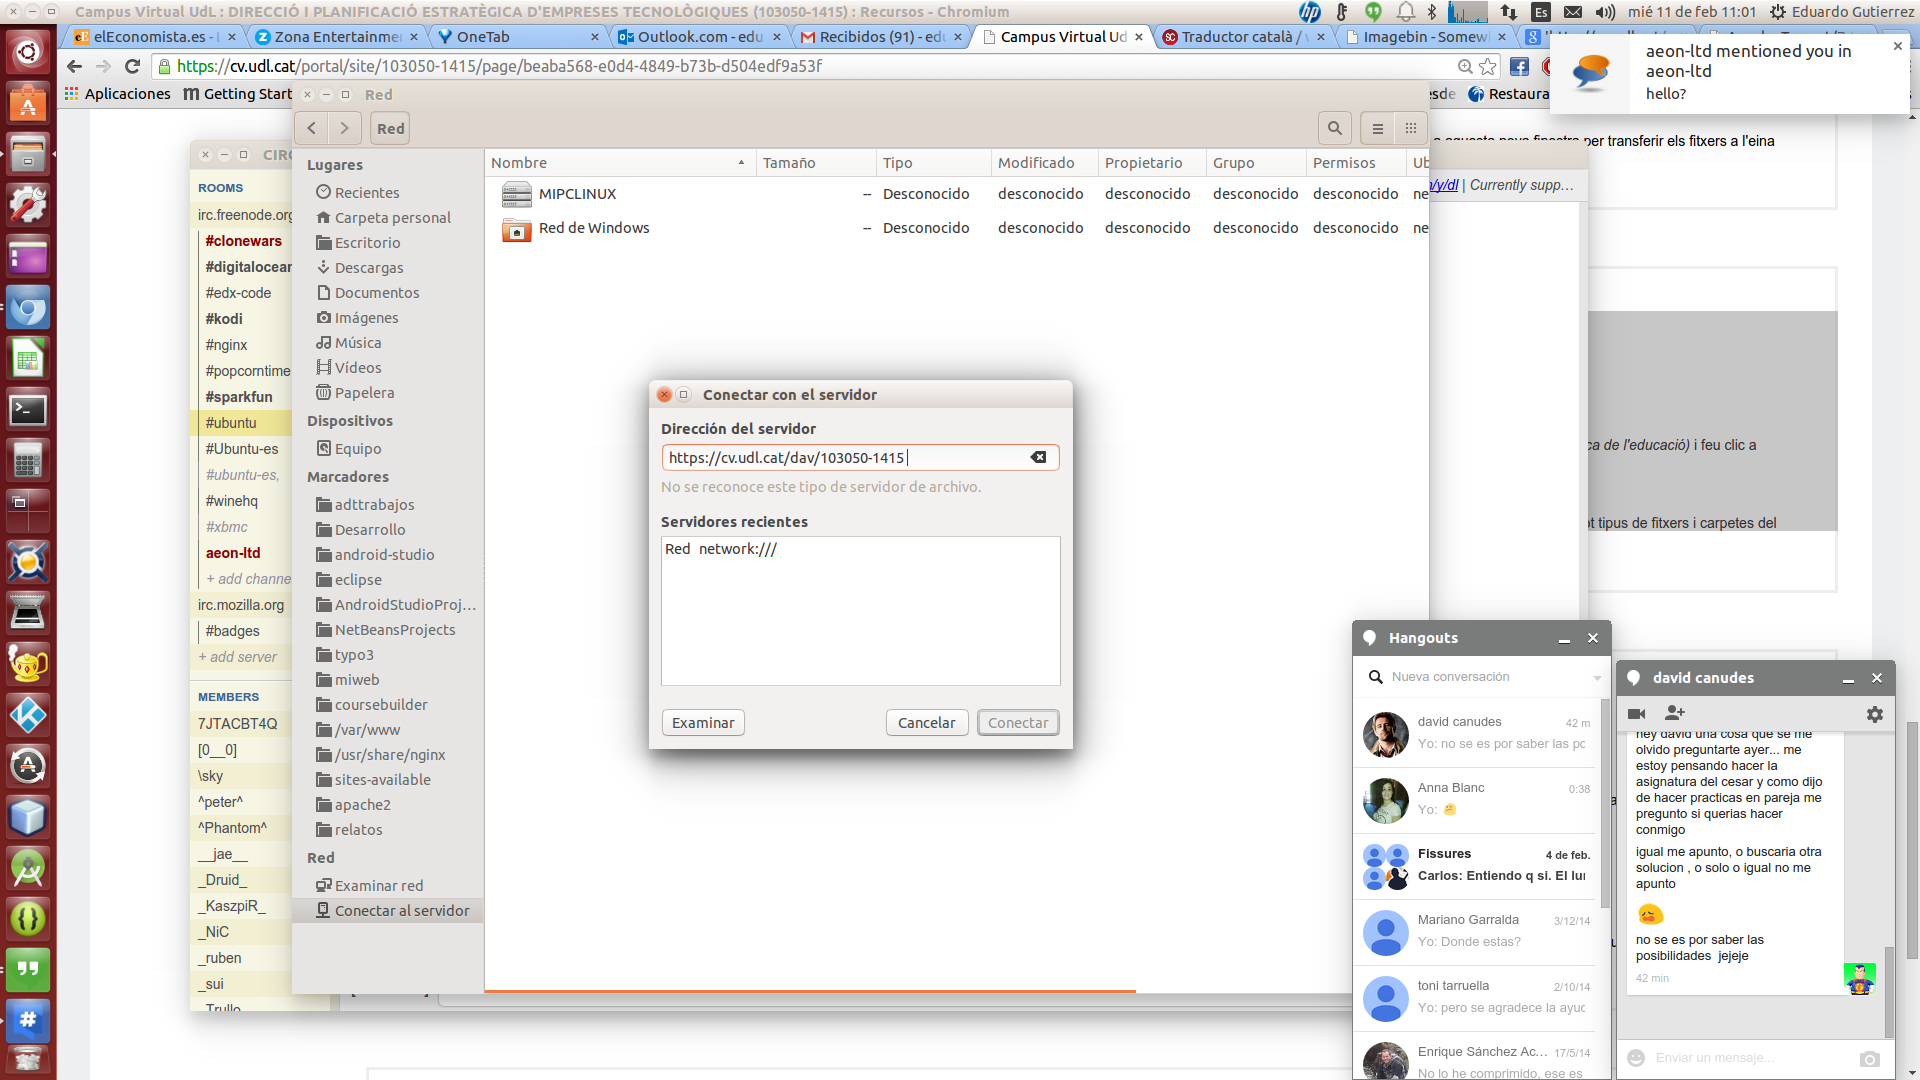Start a video call with david canudes
The image size is (1920, 1080).
coord(1637,713)
